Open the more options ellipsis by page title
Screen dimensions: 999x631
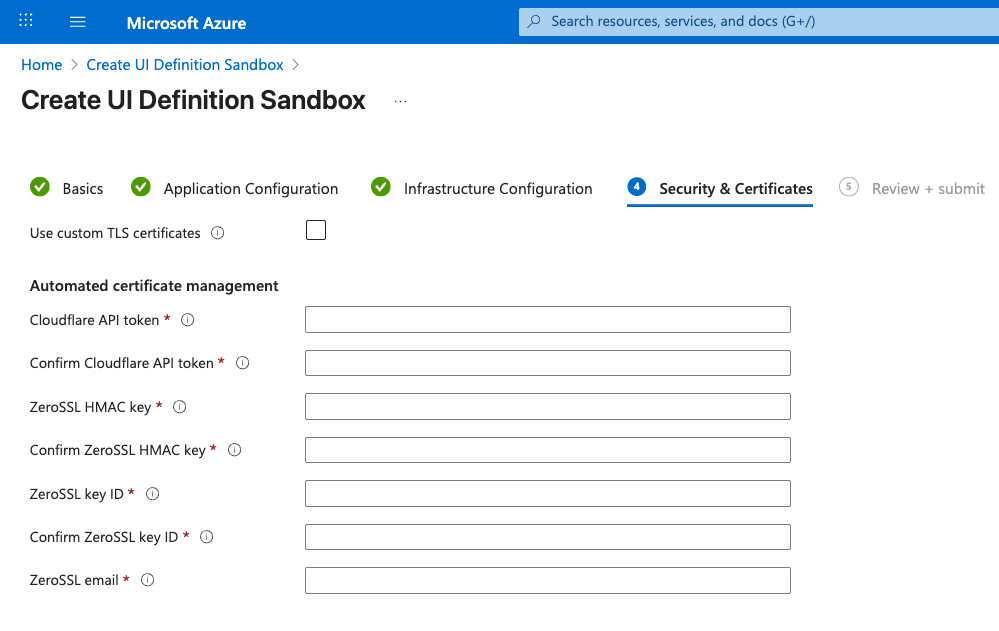tap(400, 101)
